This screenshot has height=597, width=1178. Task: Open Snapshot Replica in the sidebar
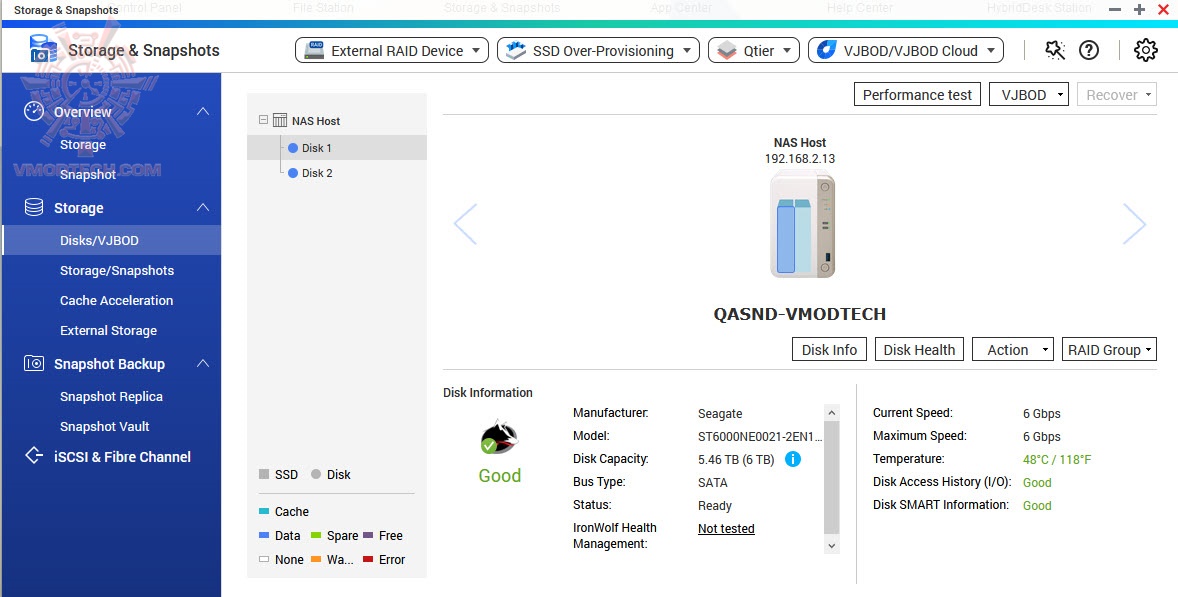111,396
